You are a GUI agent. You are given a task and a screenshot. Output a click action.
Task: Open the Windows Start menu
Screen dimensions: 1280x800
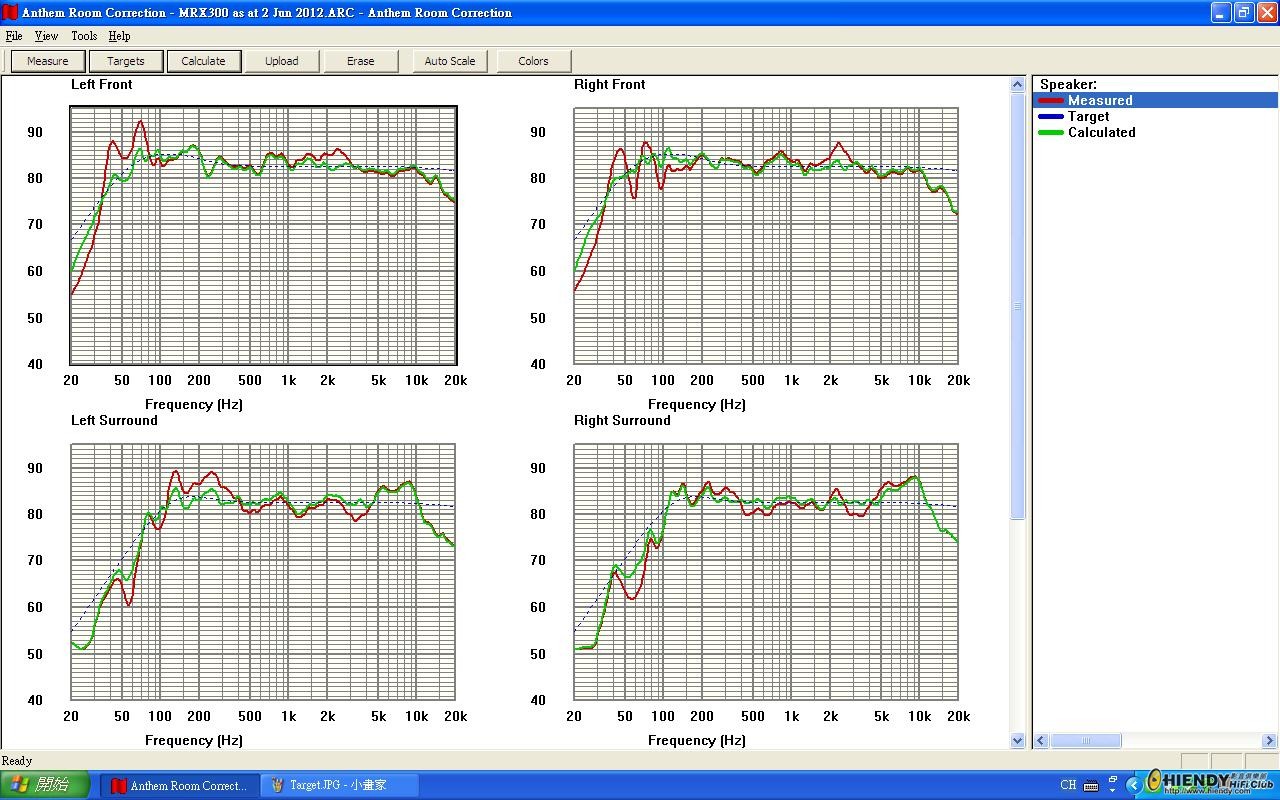click(45, 785)
